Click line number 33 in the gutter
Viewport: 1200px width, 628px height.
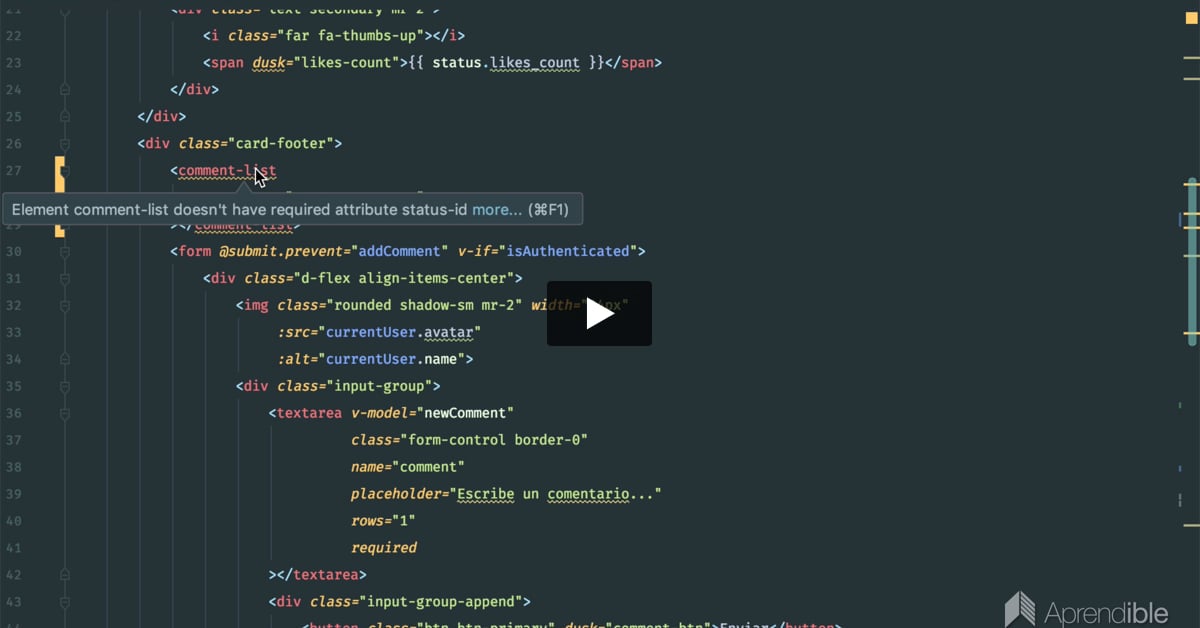13,332
